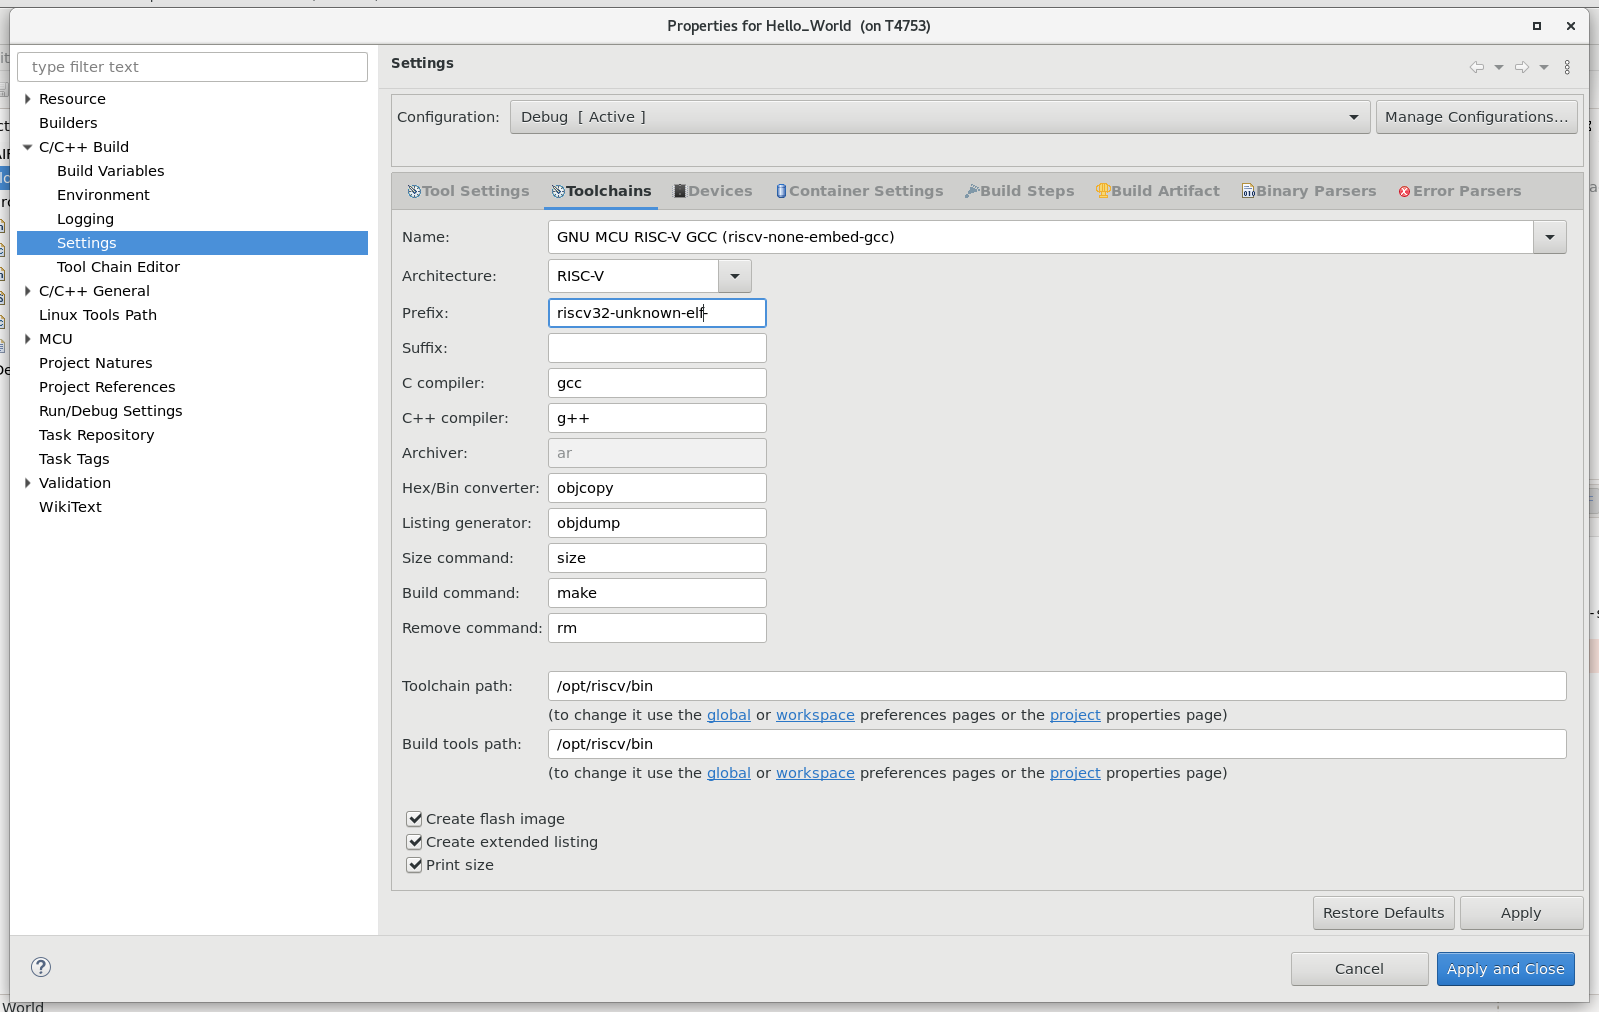Viewport: 1599px width, 1012px height.
Task: Uncheck Print size option
Action: pyautogui.click(x=414, y=865)
